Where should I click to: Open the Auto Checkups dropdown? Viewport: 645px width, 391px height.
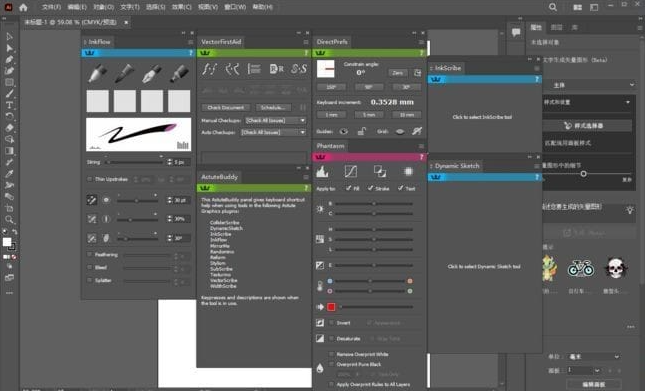click(x=274, y=132)
